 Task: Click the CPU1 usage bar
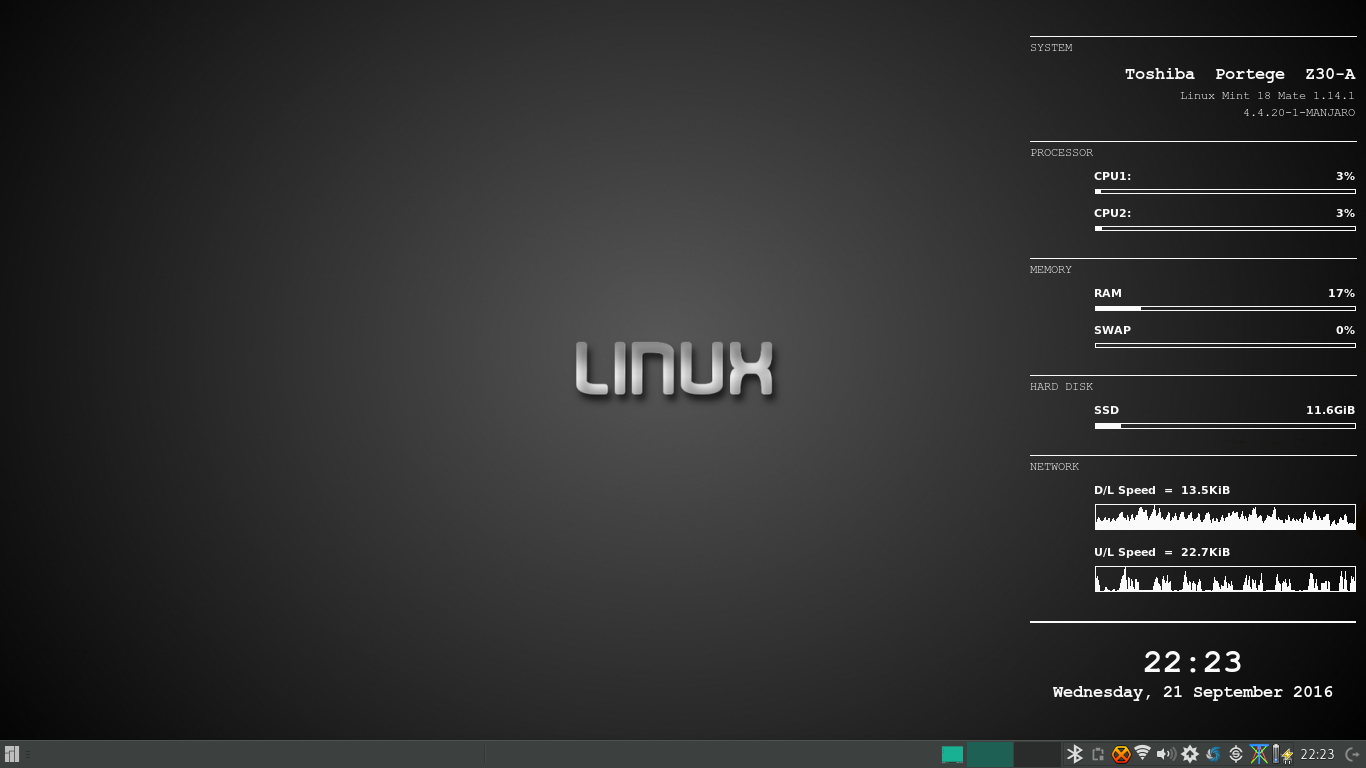tap(1225, 191)
